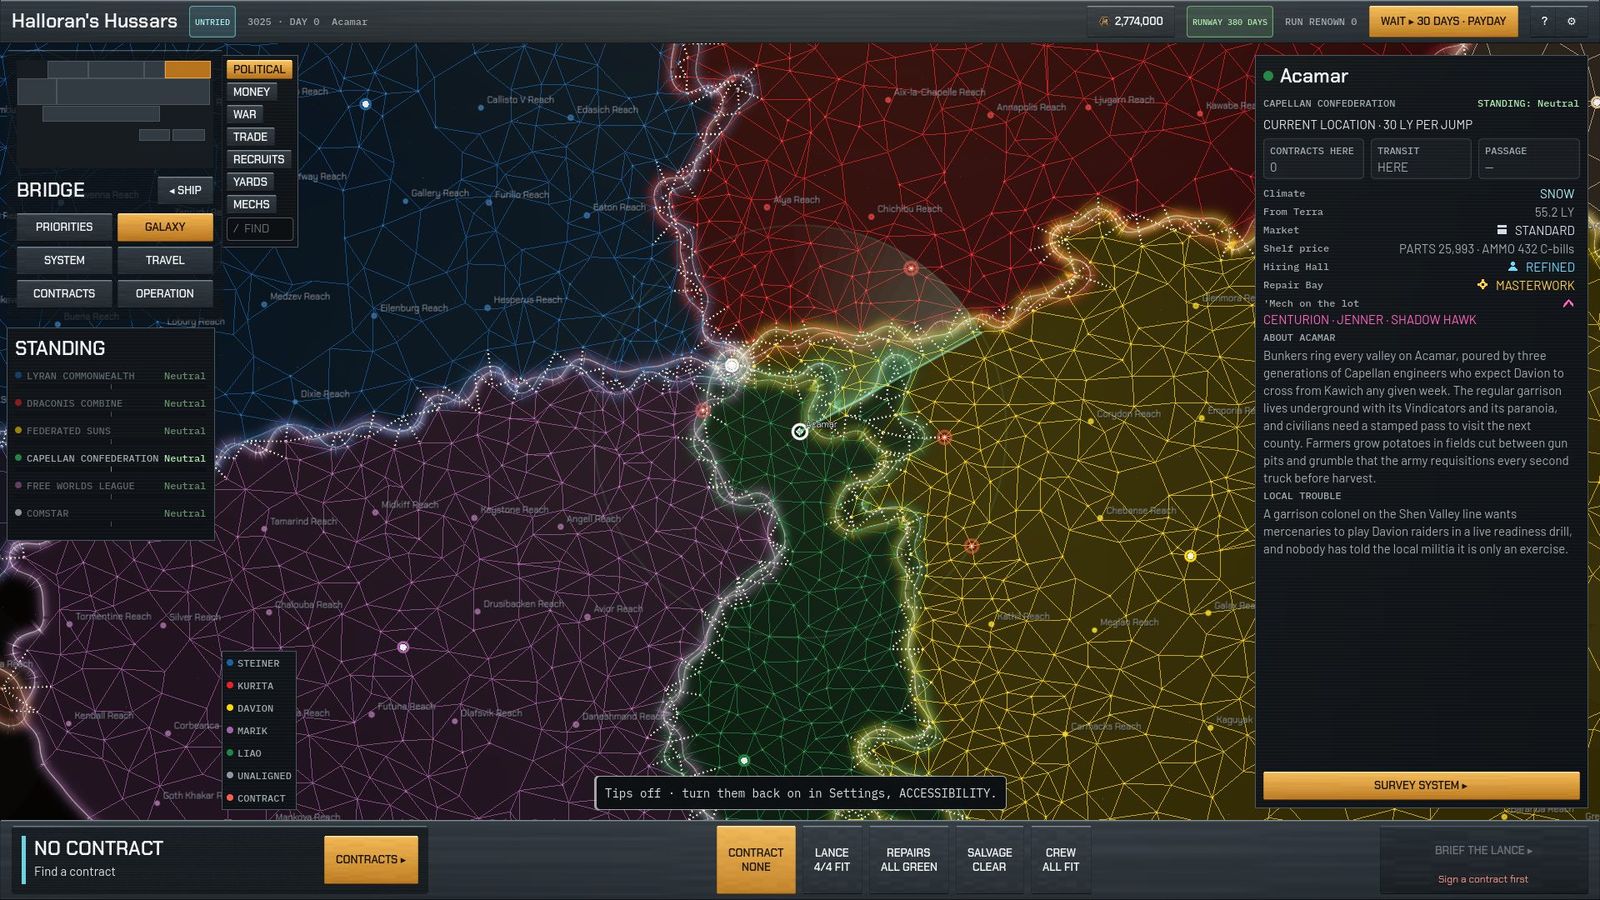
Task: Open the help question mark icon
Action: click(x=1544, y=21)
